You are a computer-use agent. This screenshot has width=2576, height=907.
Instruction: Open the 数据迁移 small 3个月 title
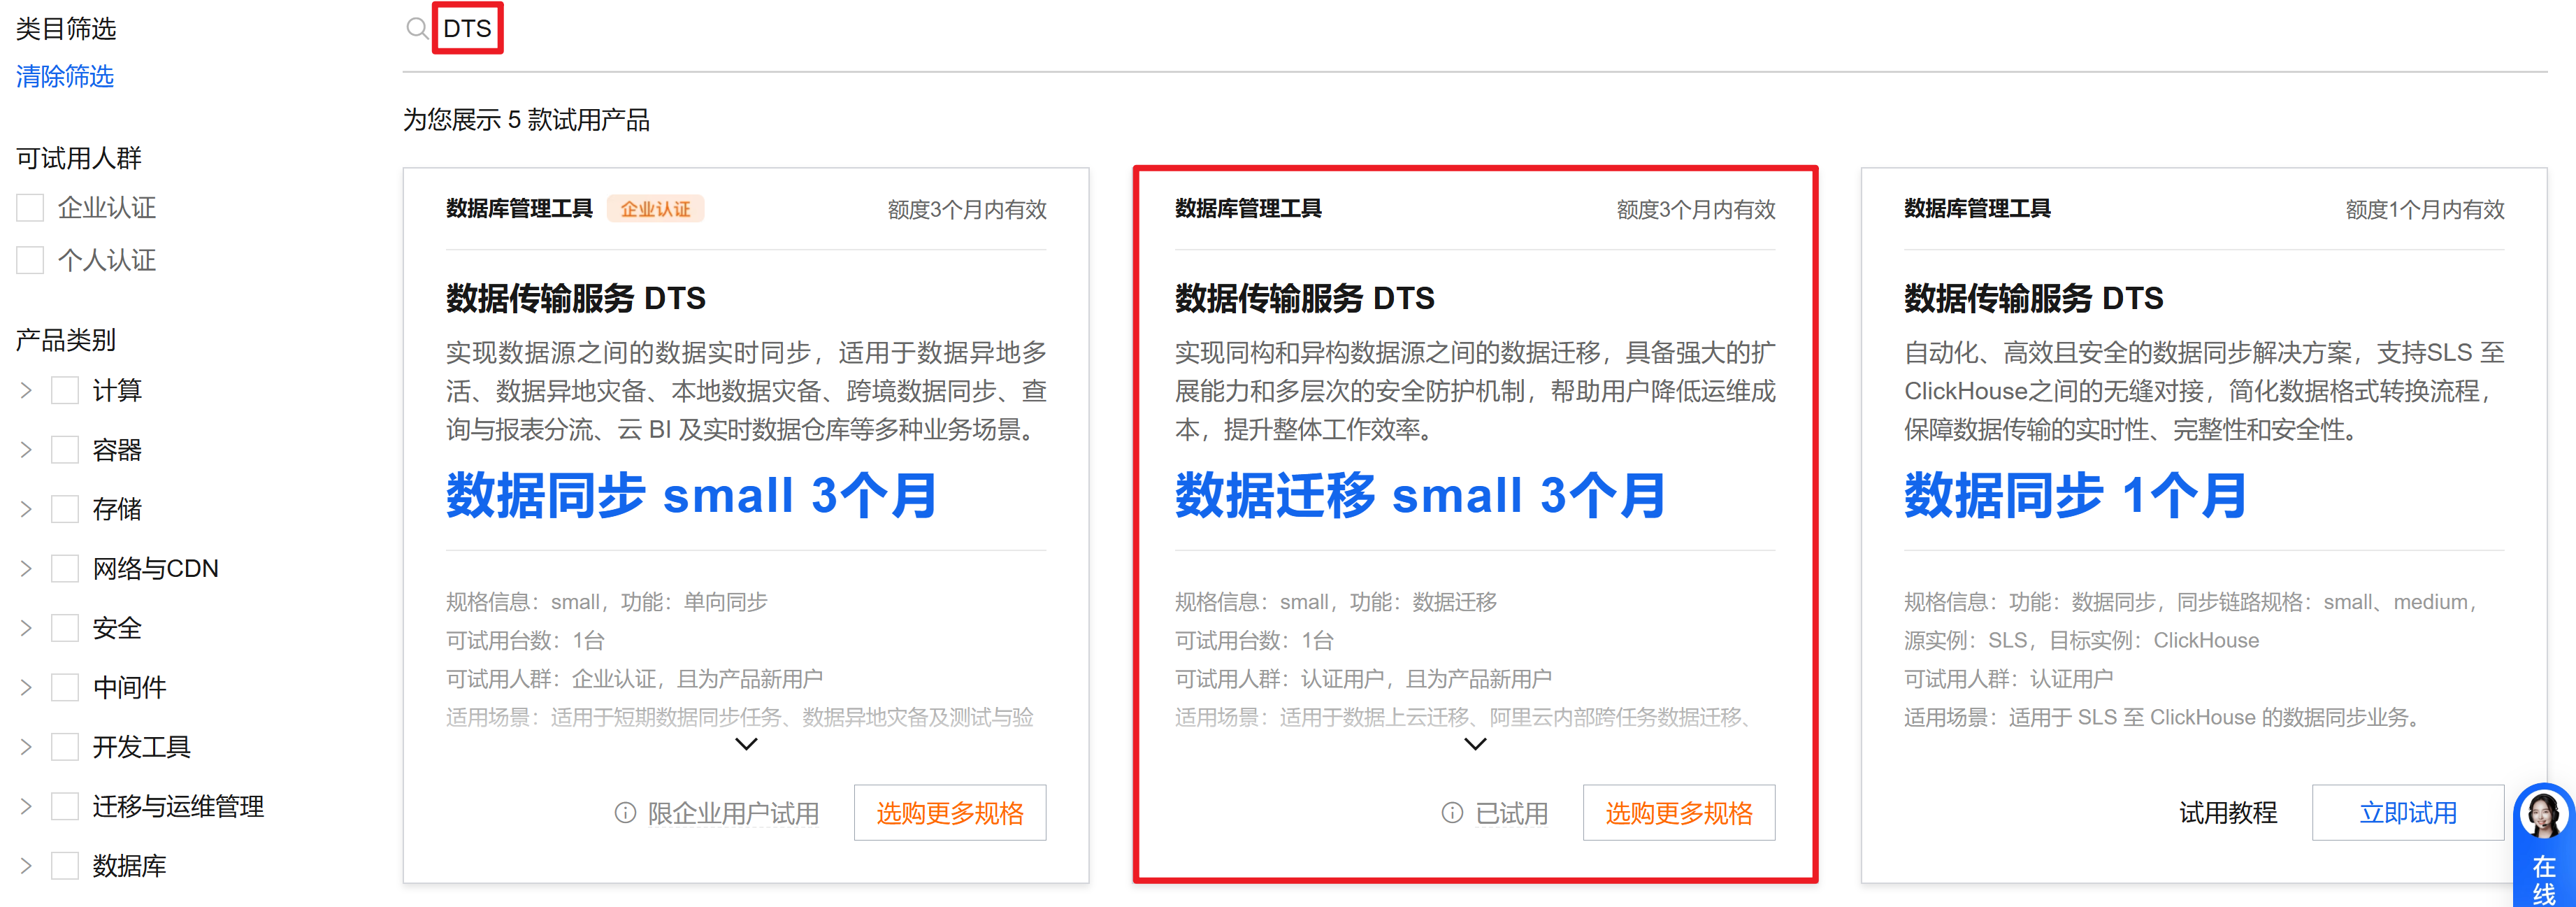pos(1420,496)
